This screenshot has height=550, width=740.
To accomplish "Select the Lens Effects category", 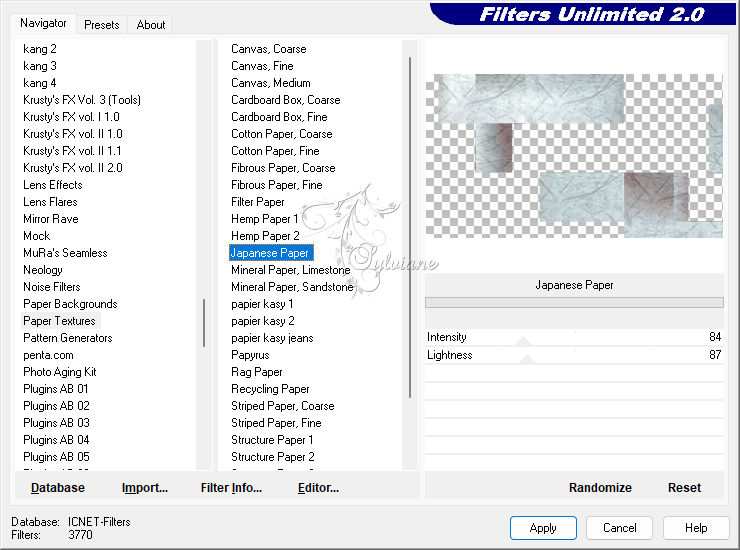I will pos(52,185).
